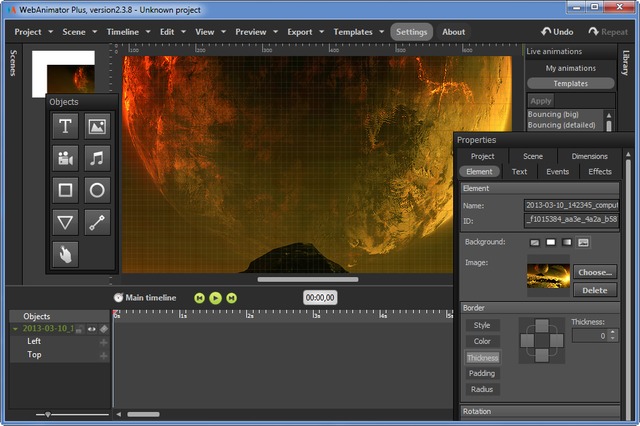Click the timeline zoom slider handle

47,414
